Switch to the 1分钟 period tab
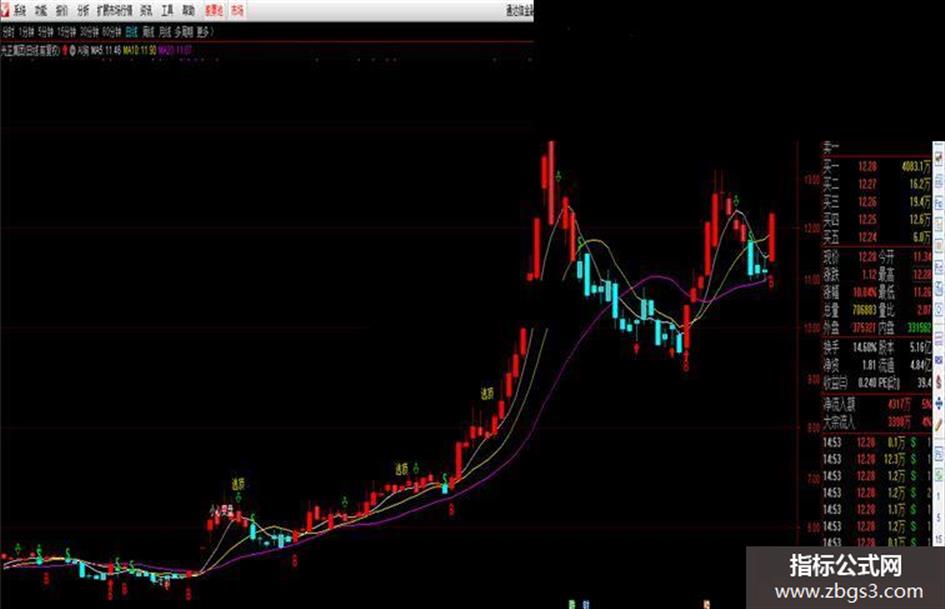945x609 pixels. click(x=27, y=31)
